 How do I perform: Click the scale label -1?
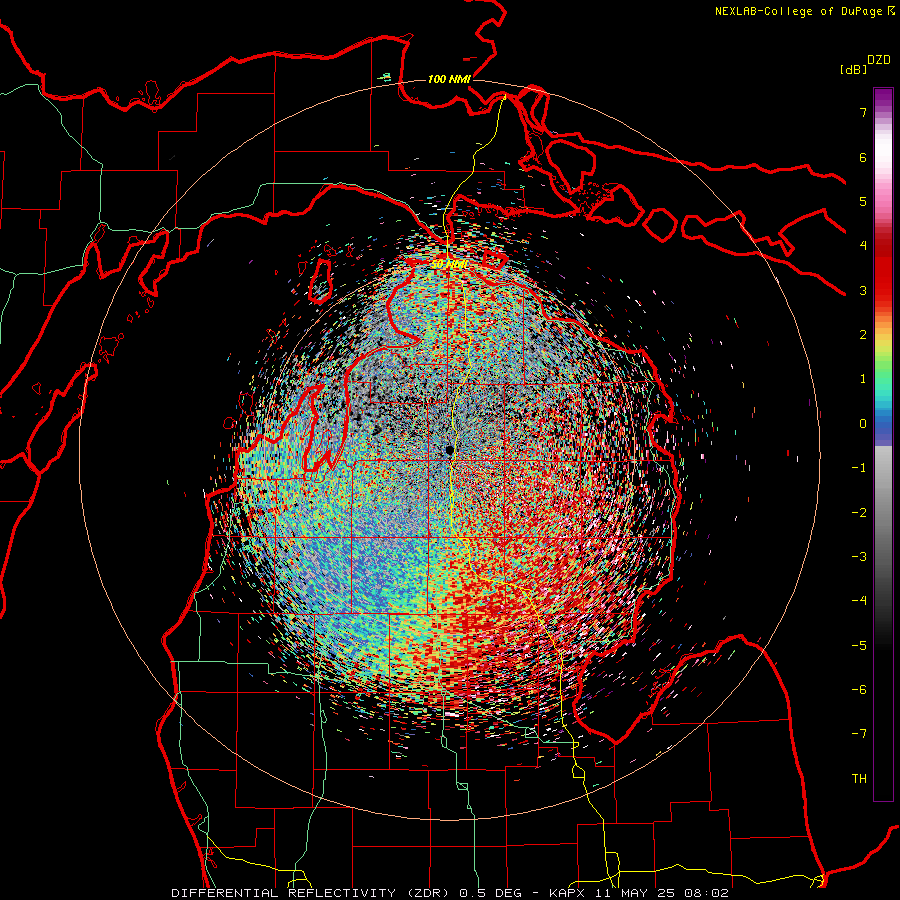859,468
